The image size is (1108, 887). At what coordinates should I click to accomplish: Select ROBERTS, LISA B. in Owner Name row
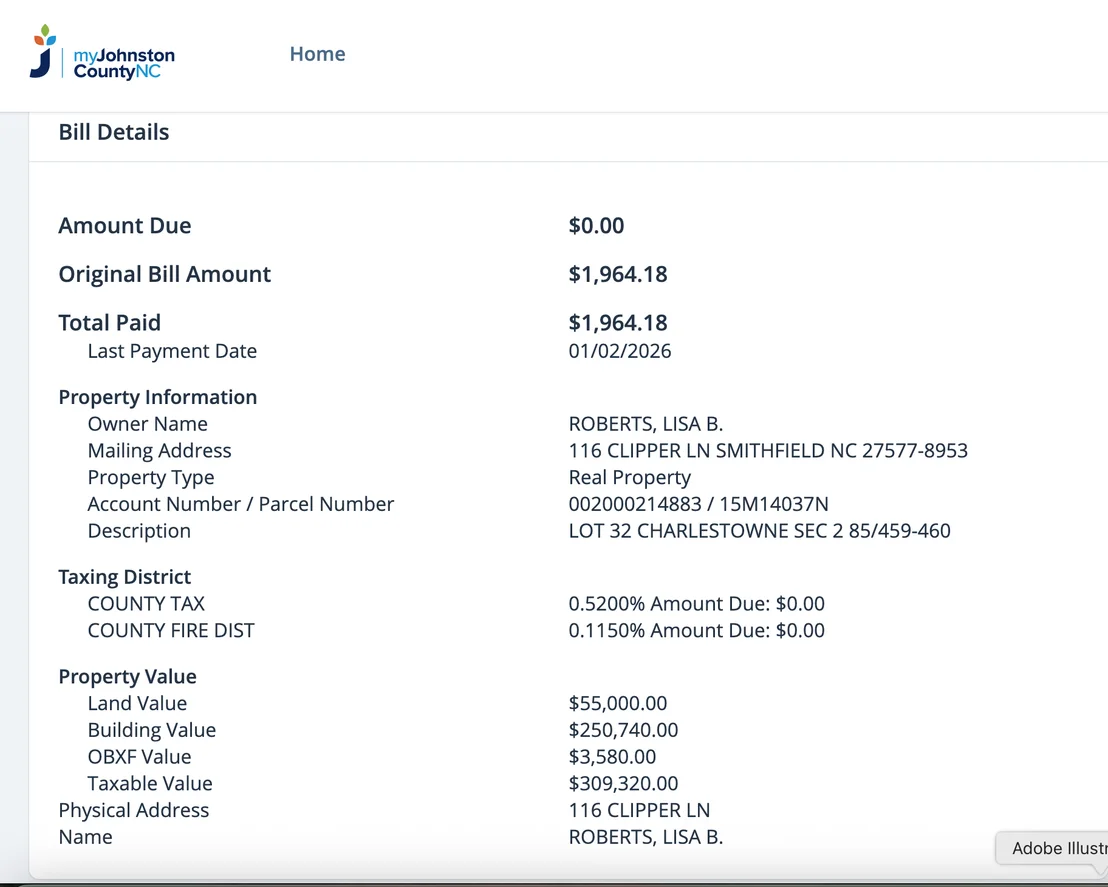(x=646, y=424)
